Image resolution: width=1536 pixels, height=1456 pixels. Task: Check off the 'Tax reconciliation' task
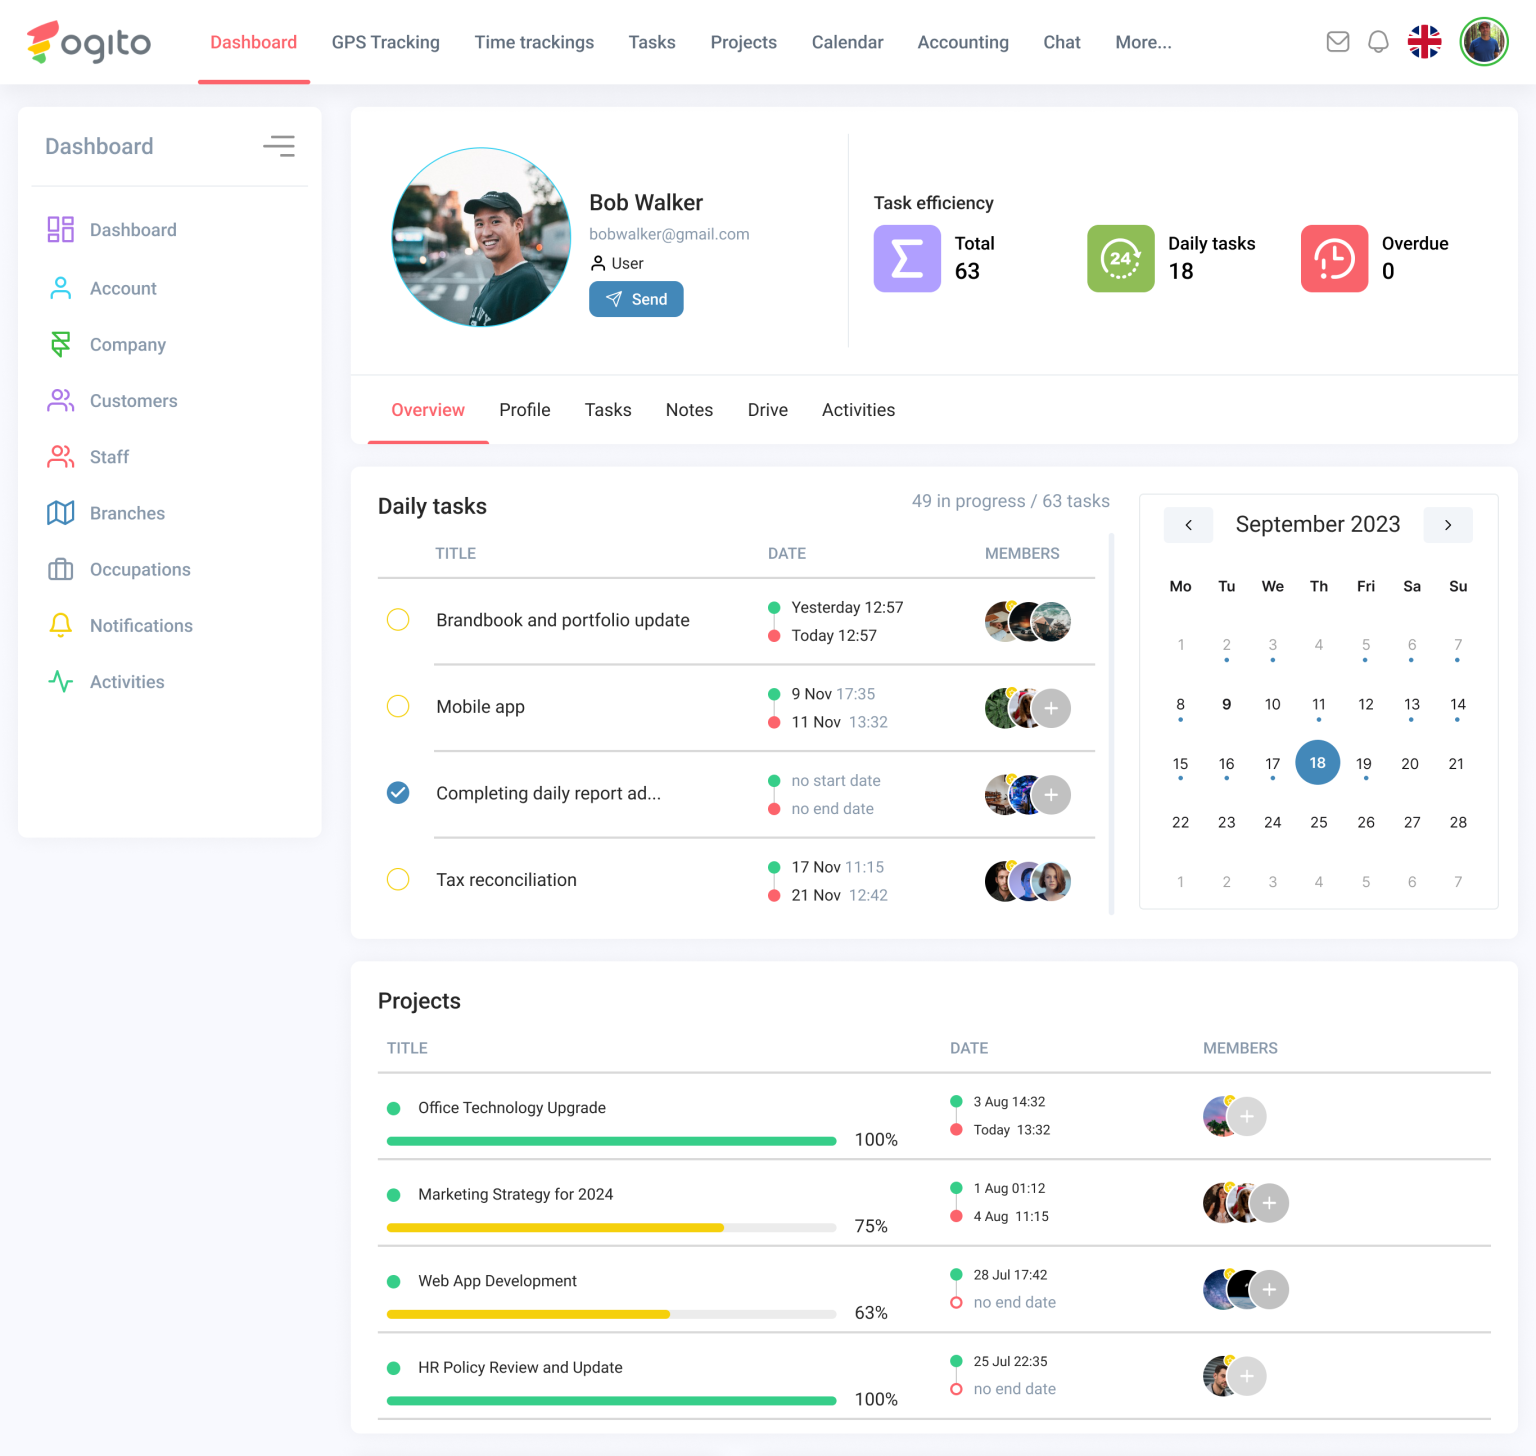pos(398,879)
